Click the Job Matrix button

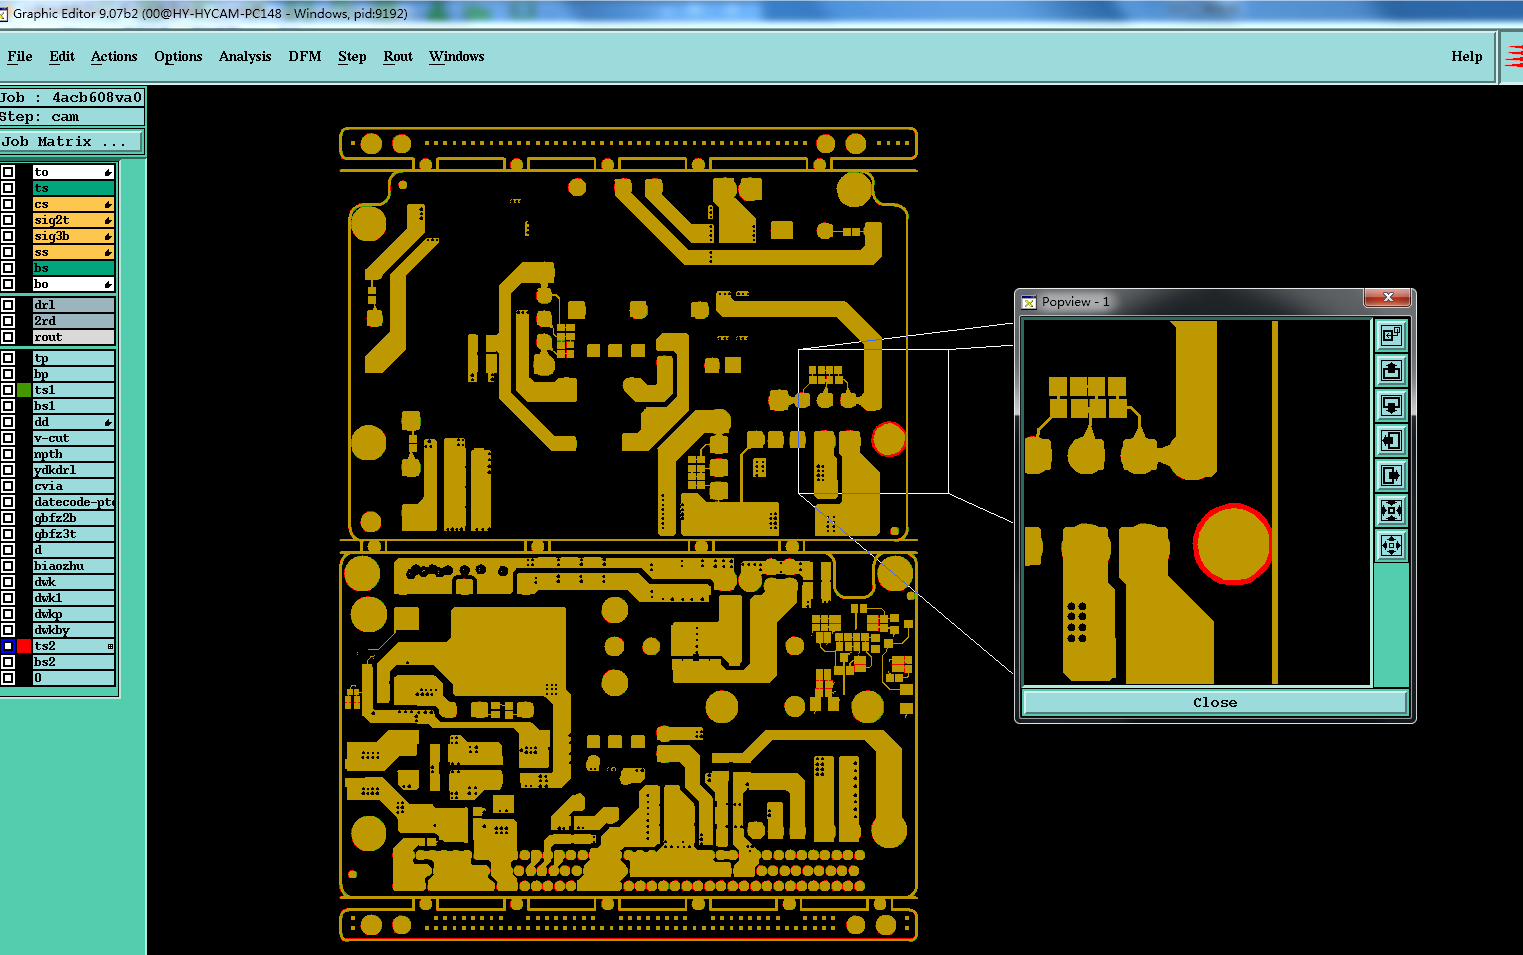point(71,142)
